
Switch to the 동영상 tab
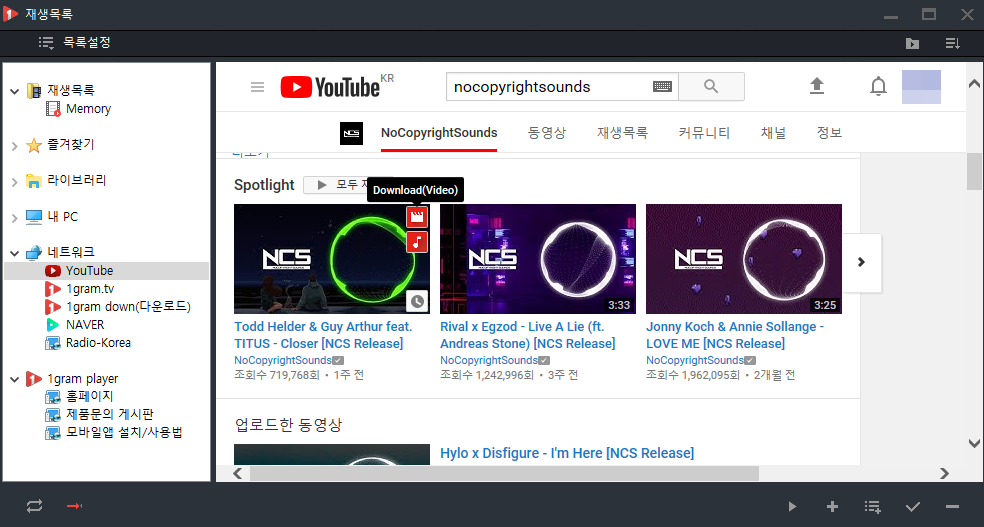click(x=547, y=133)
